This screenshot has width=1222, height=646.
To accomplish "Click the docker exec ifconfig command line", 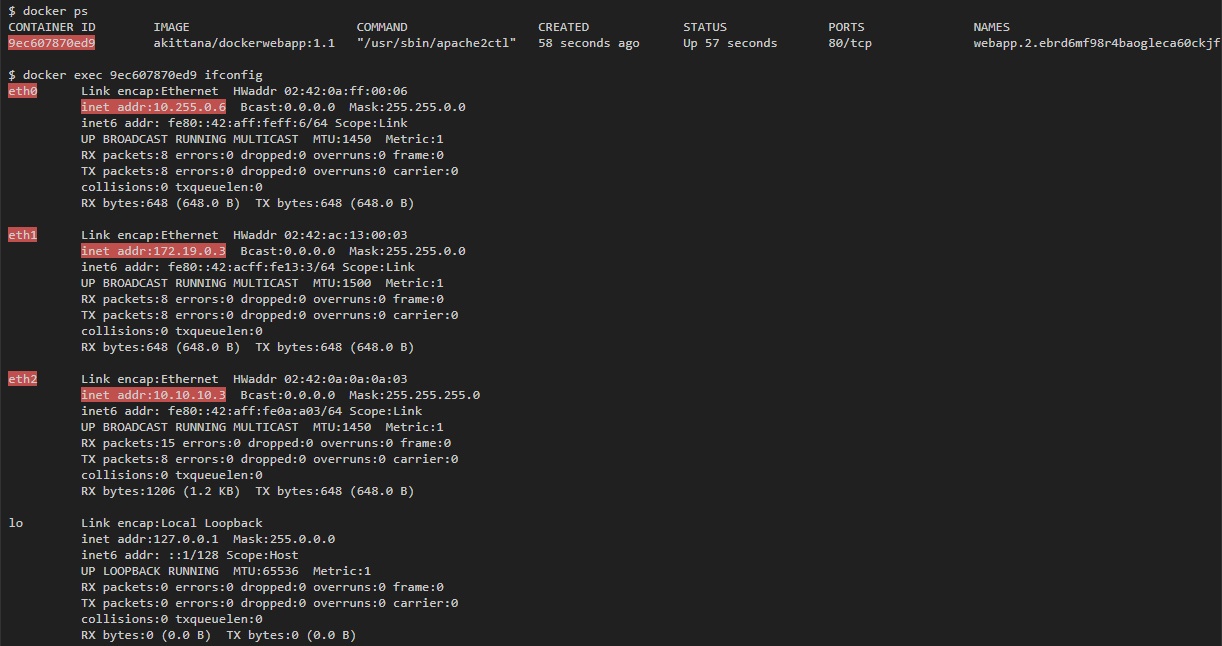I will 135,75.
